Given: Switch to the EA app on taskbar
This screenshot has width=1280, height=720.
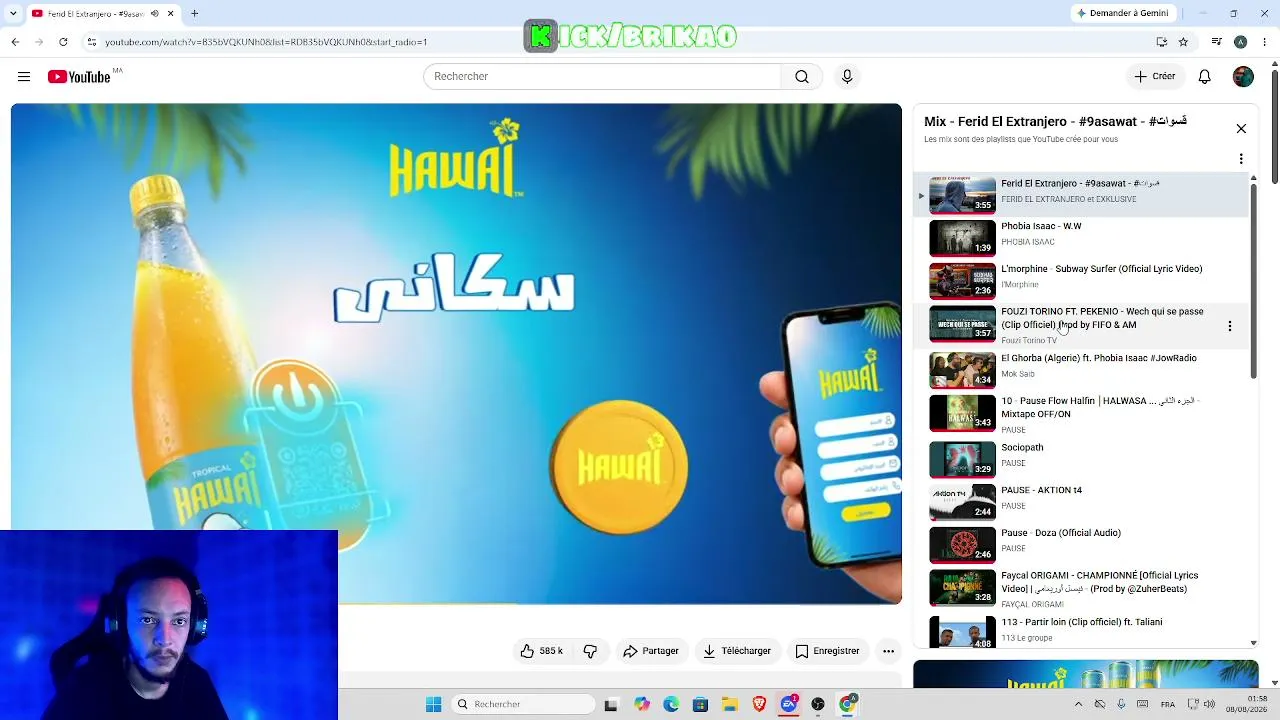Looking at the screenshot, I should point(789,704).
